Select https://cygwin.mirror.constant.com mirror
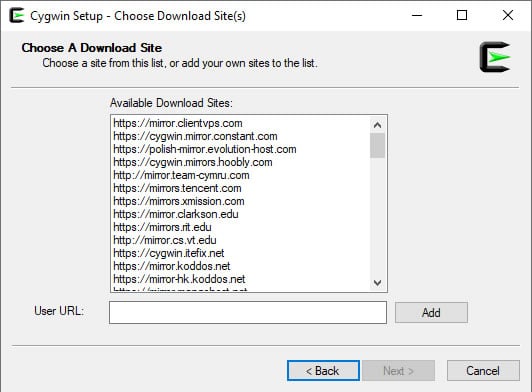 tap(195, 136)
